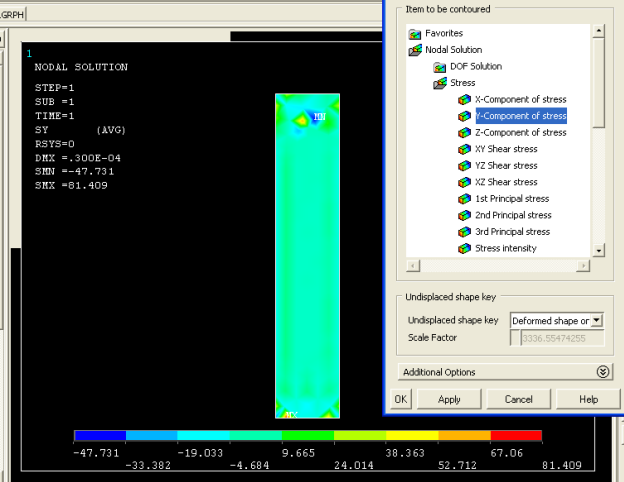Click the Favorites folder icon
This screenshot has width=624, height=482.
(x=415, y=33)
